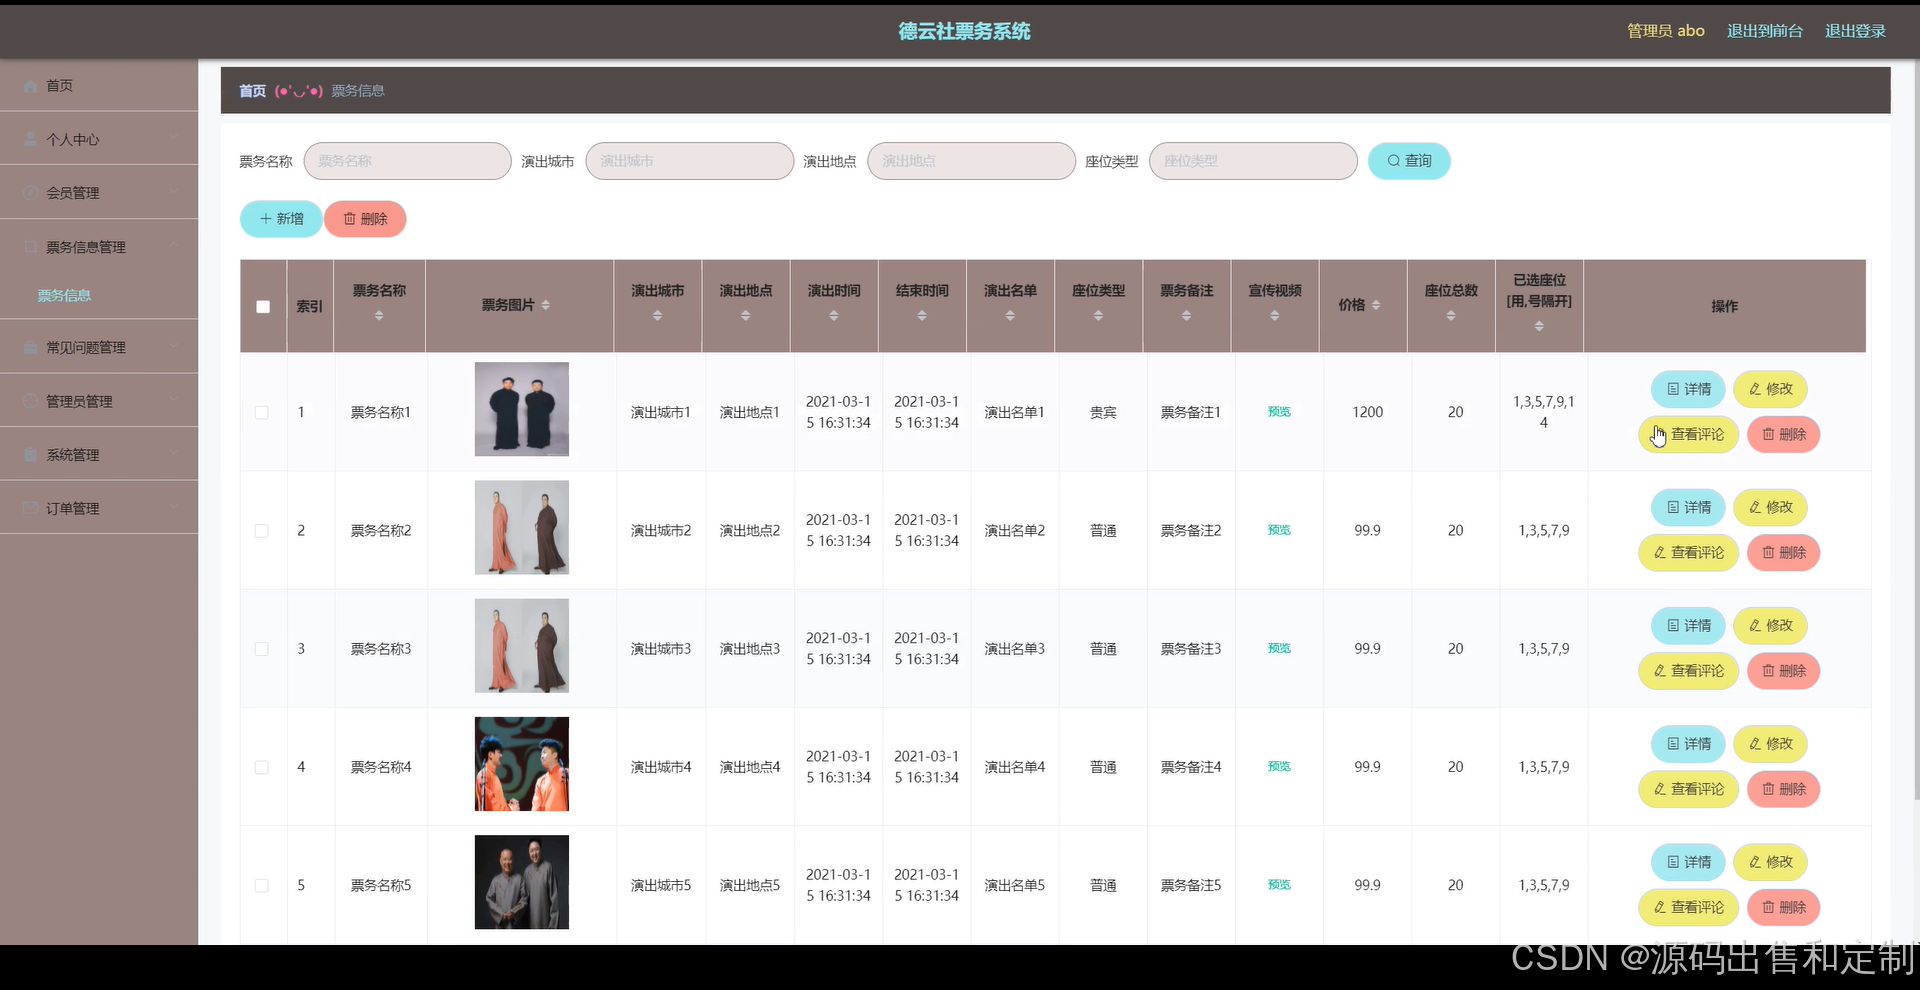Click the home icon beside 首页 in sidebar
This screenshot has width=1920, height=990.
[x=30, y=86]
